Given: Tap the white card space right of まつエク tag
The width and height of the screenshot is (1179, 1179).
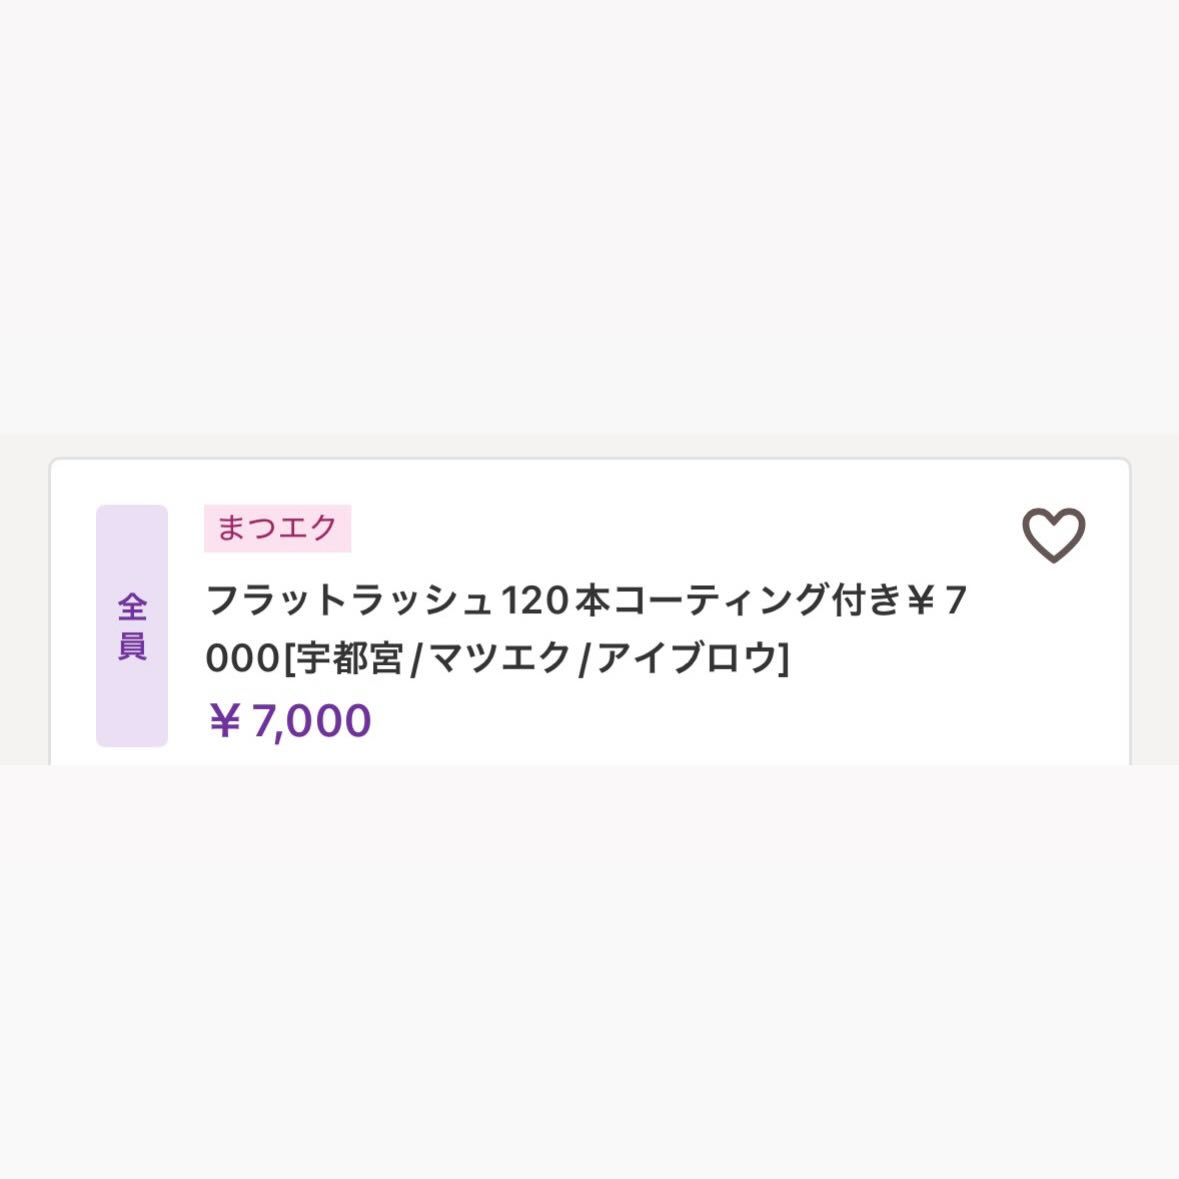Looking at the screenshot, I should 677,528.
